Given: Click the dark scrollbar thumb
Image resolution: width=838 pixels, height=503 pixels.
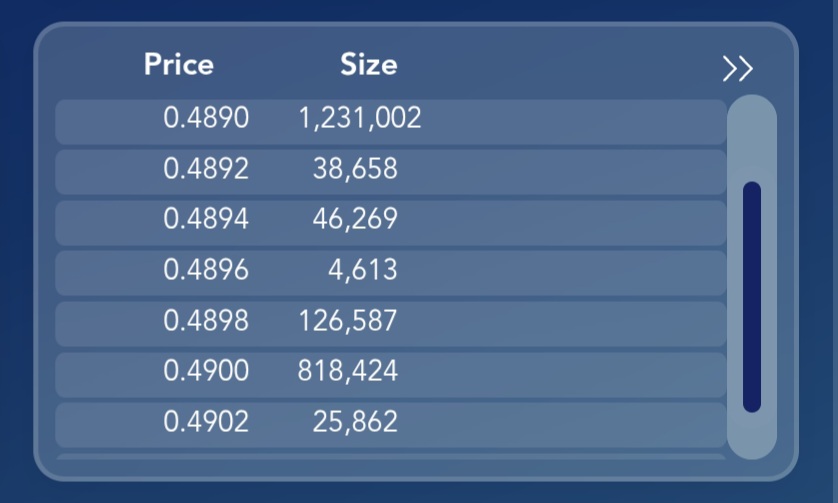Looking at the screenshot, I should click(752, 297).
